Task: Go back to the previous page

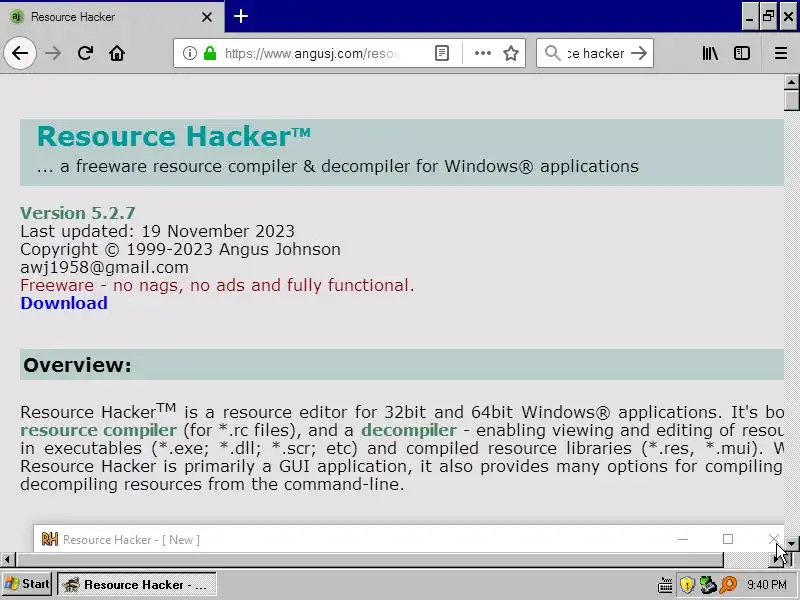Action: coord(20,53)
